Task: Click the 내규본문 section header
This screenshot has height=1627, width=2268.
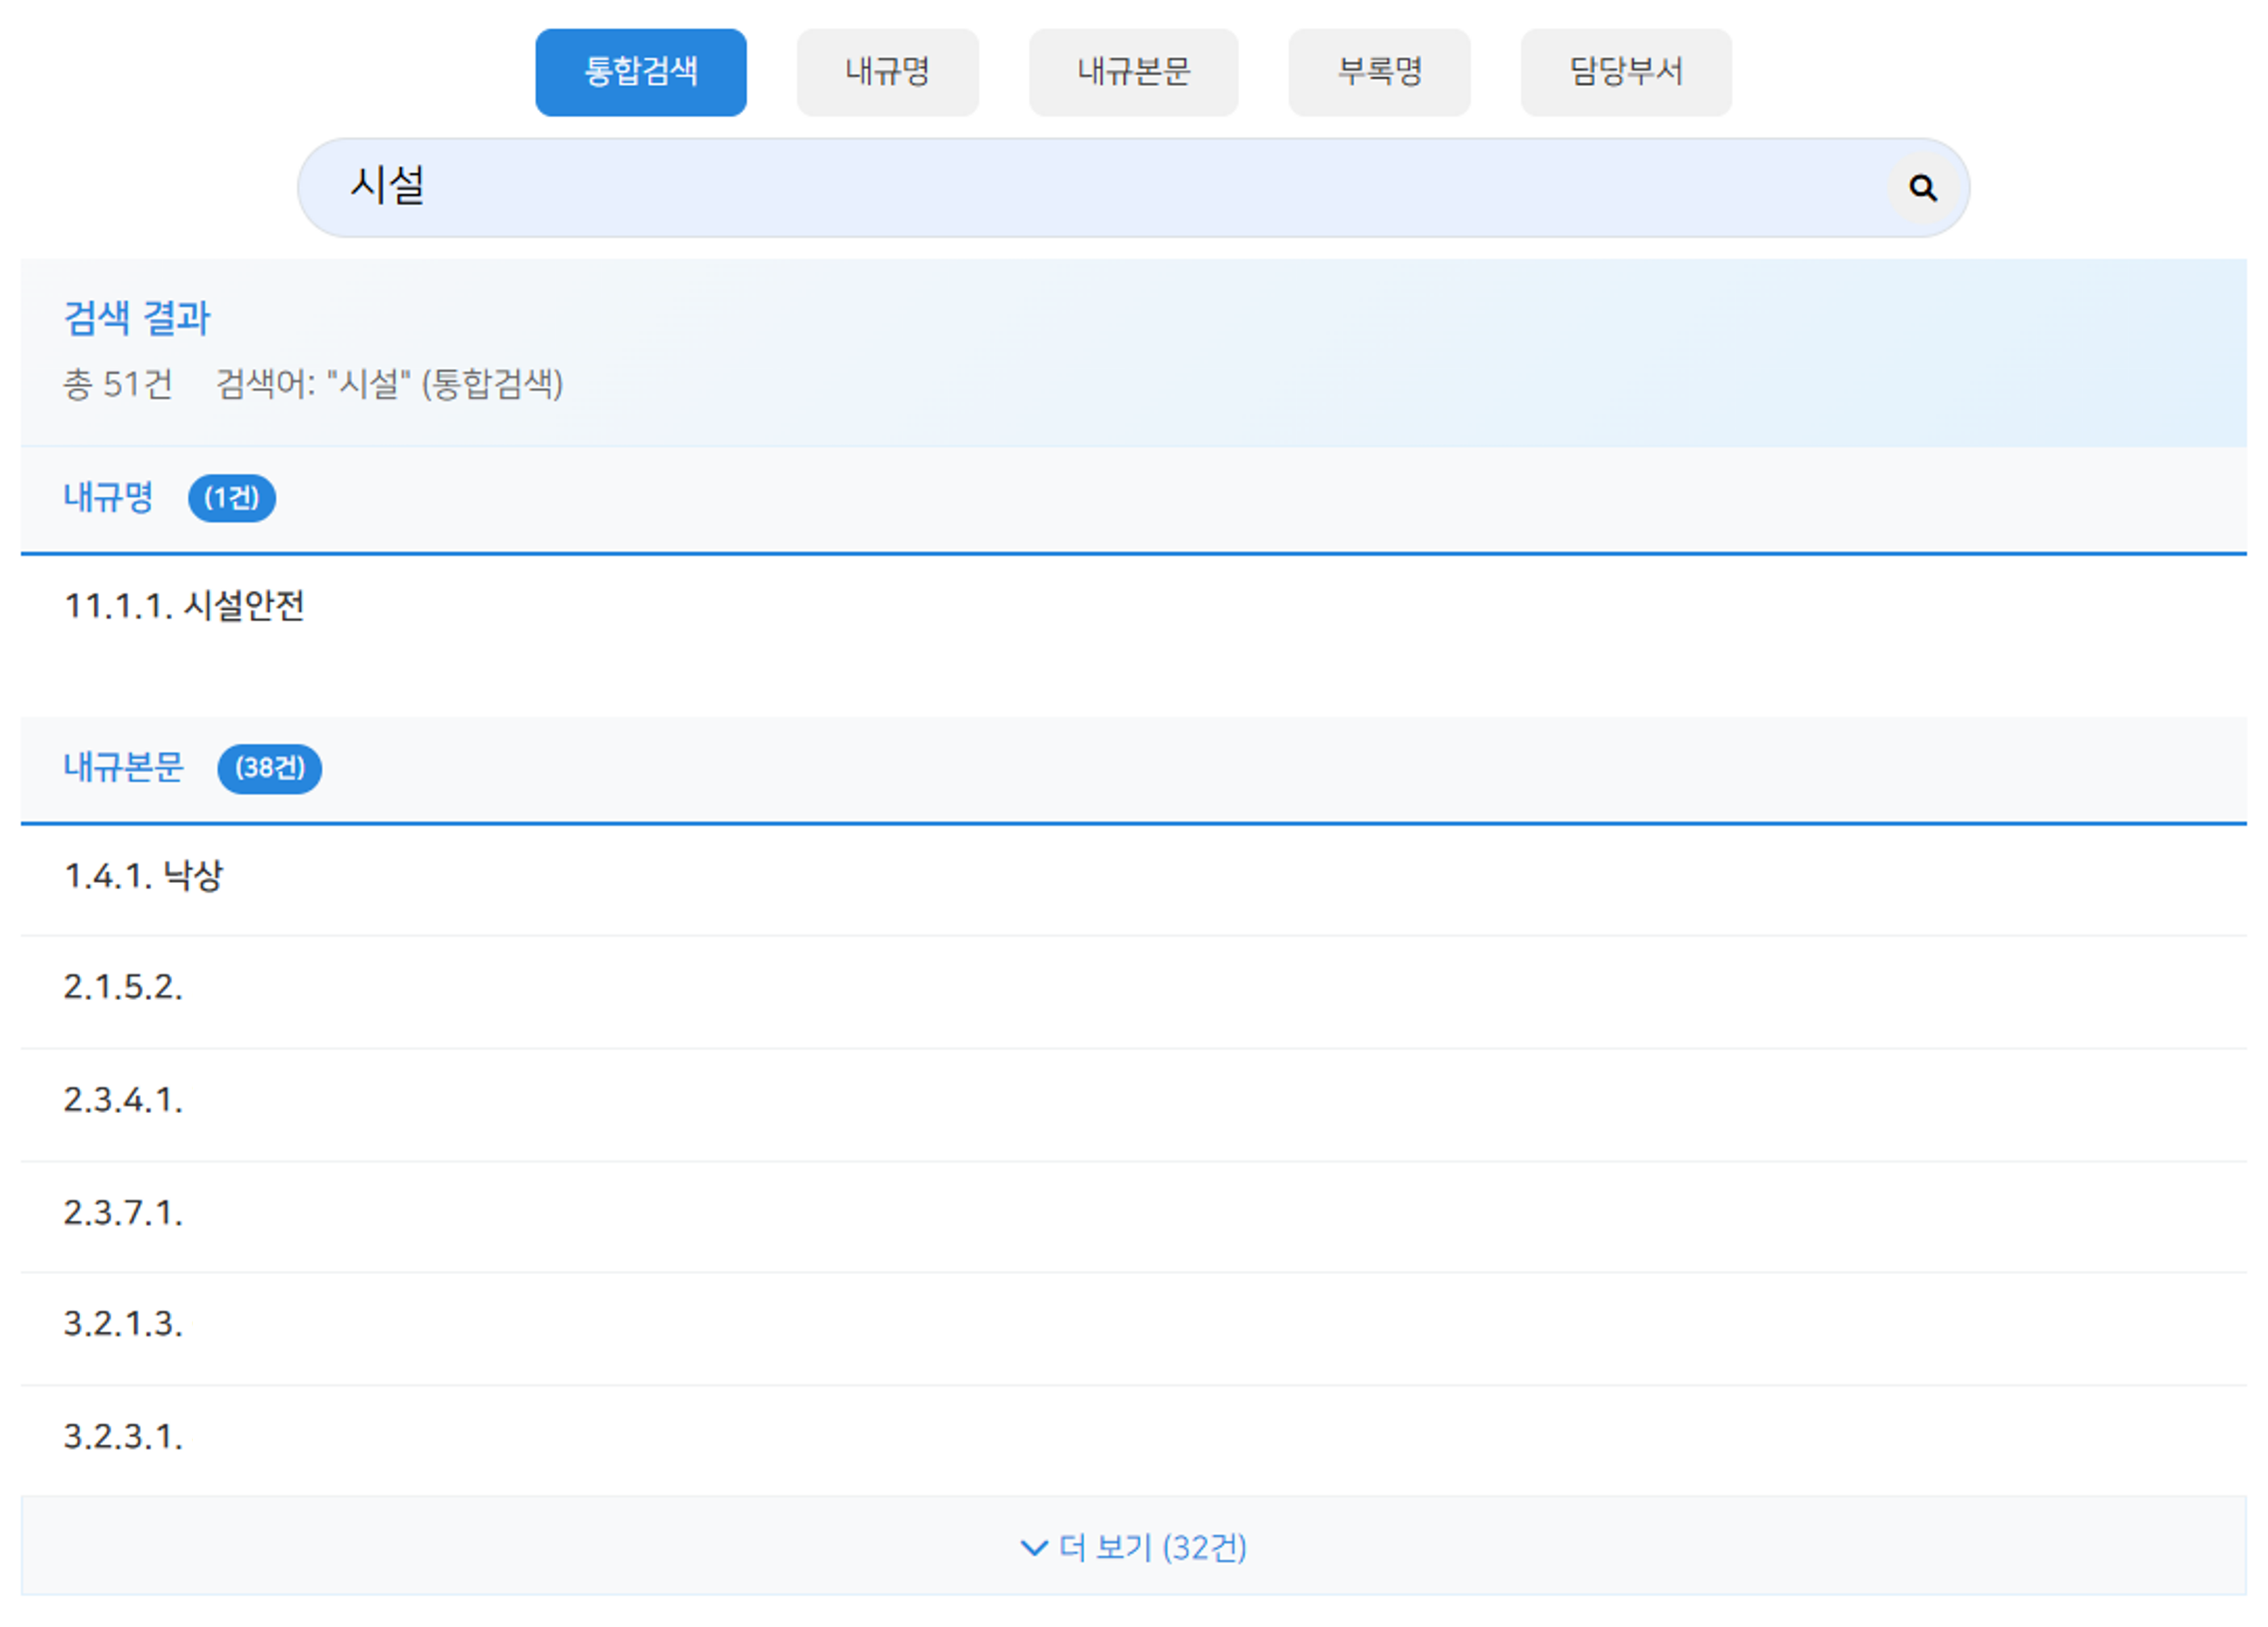Action: pyautogui.click(x=123, y=768)
